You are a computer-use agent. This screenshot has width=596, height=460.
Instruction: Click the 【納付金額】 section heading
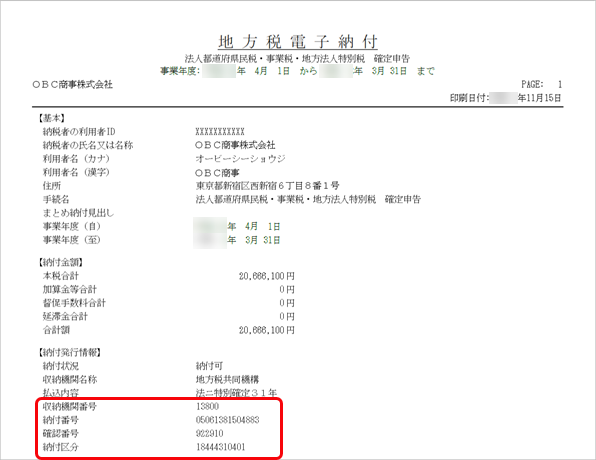point(60,262)
